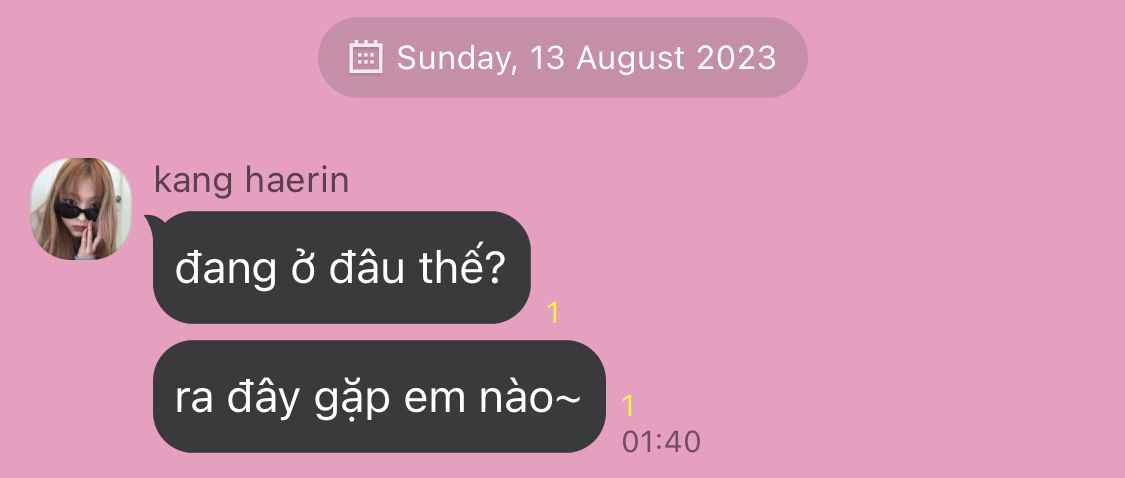Open kang haerin's profile picture
This screenshot has width=1125, height=478.
coord(80,209)
